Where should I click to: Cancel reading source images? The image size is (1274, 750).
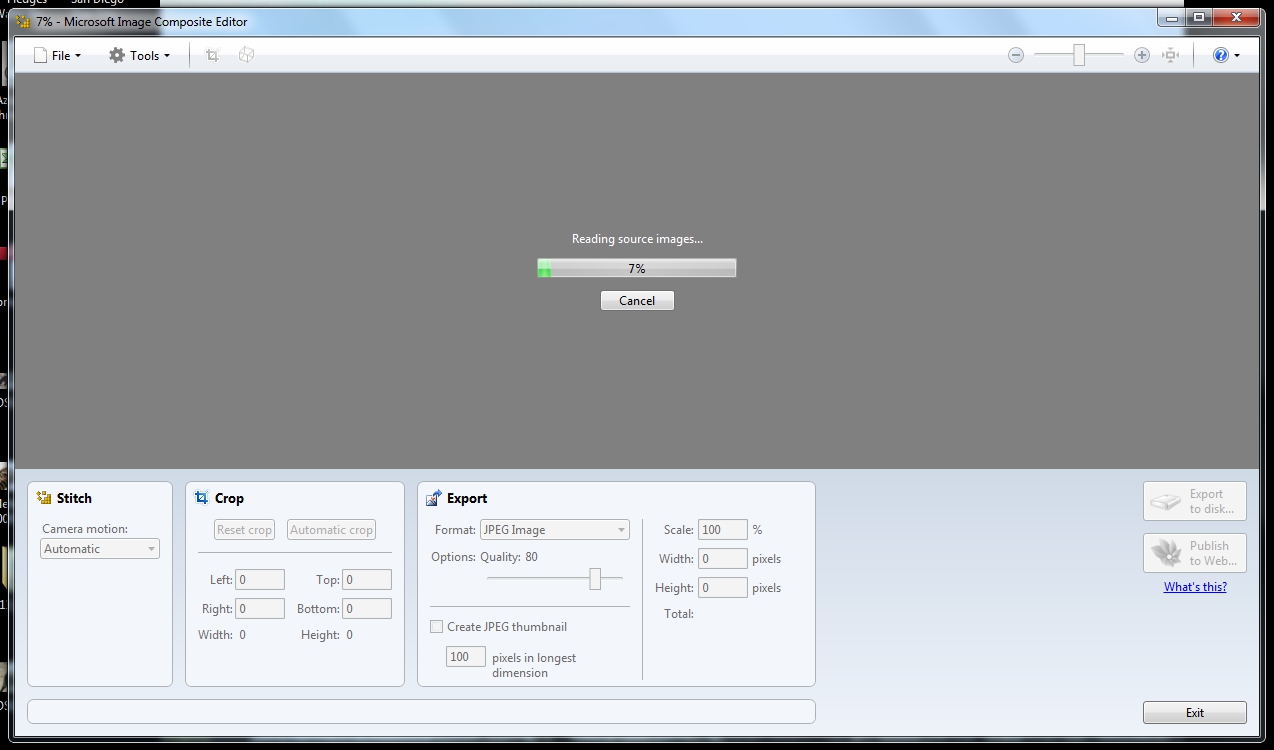click(x=637, y=301)
